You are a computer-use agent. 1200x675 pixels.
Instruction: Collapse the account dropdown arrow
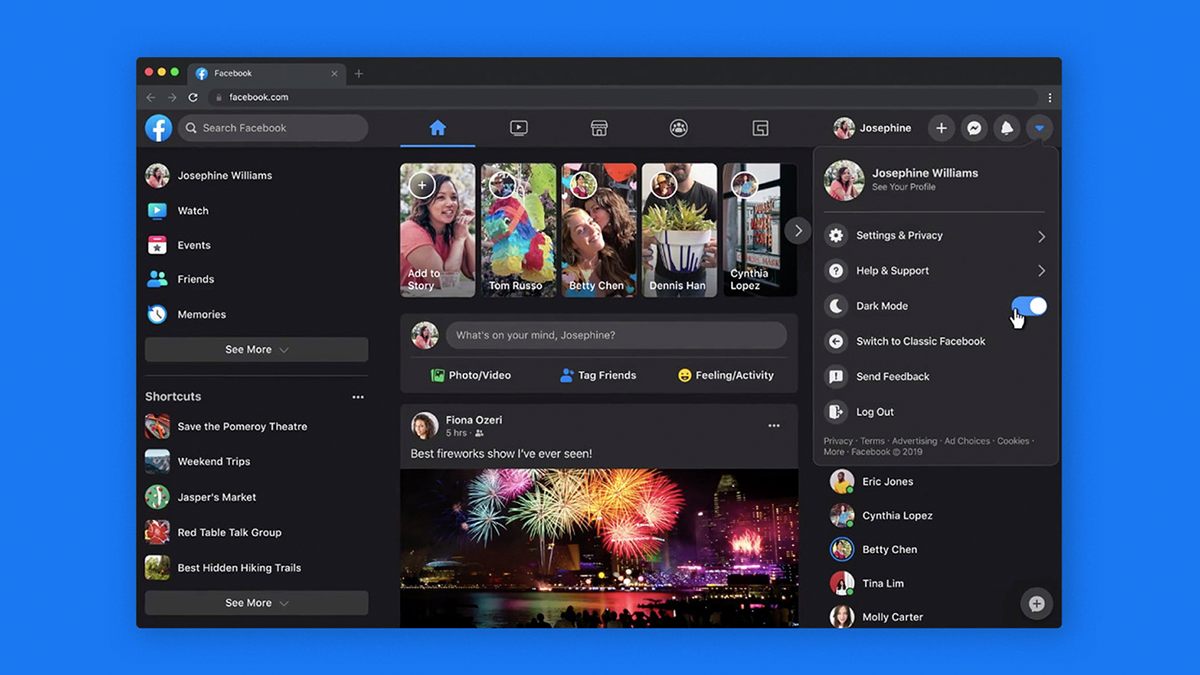pos(1040,128)
